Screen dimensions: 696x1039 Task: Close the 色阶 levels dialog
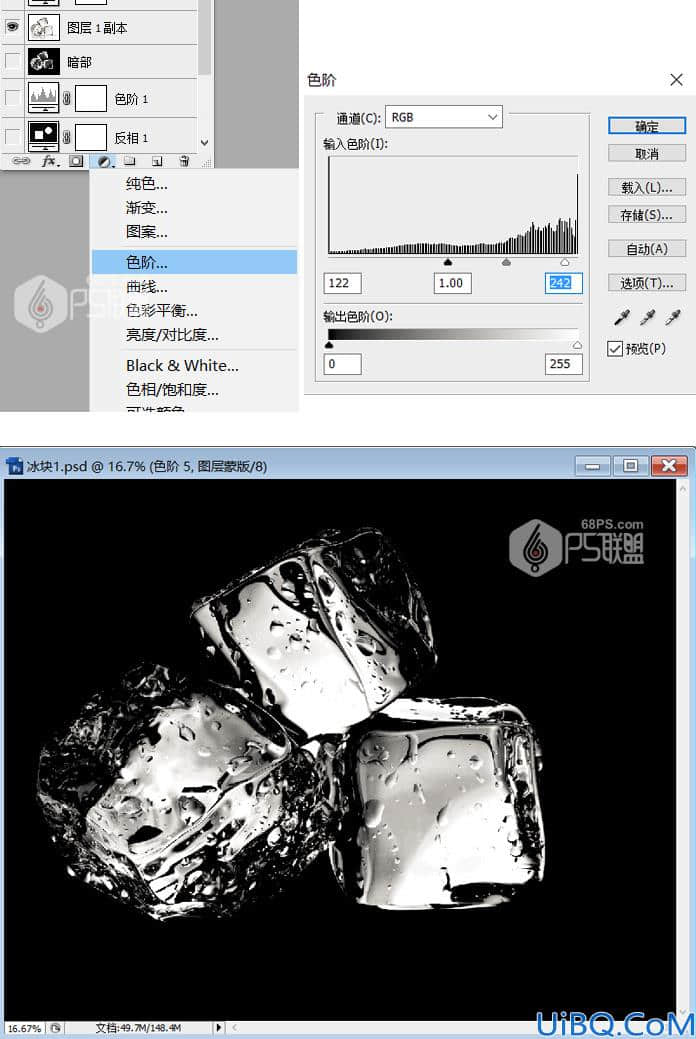coord(676,80)
